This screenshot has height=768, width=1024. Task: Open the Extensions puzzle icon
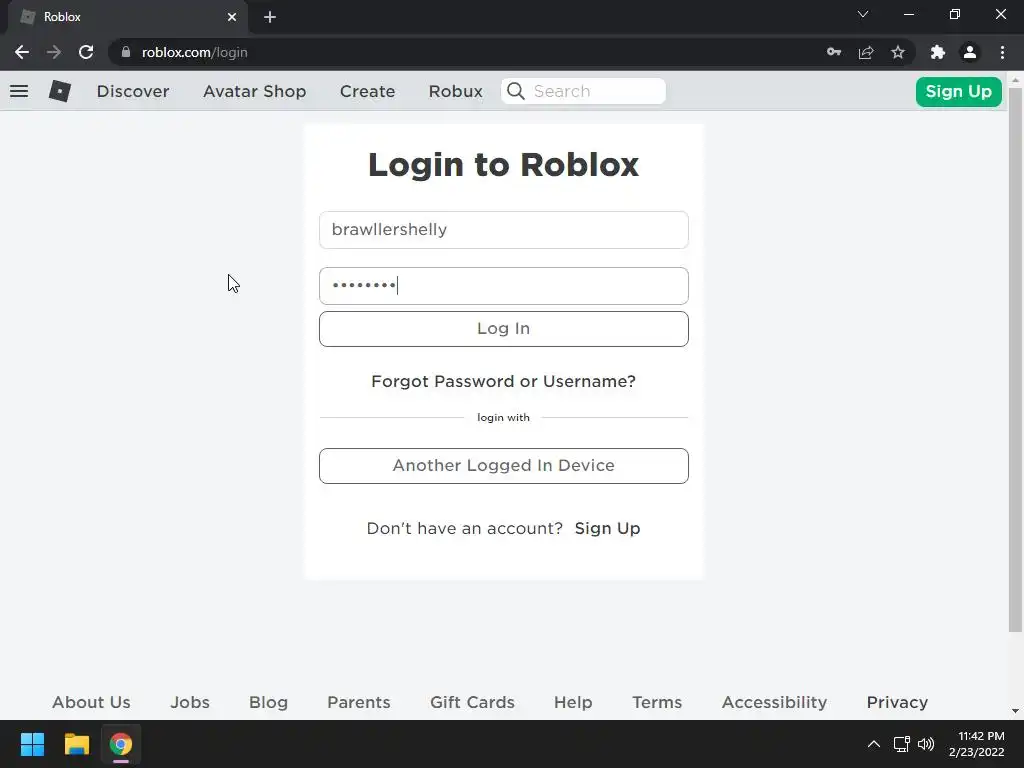[x=938, y=52]
